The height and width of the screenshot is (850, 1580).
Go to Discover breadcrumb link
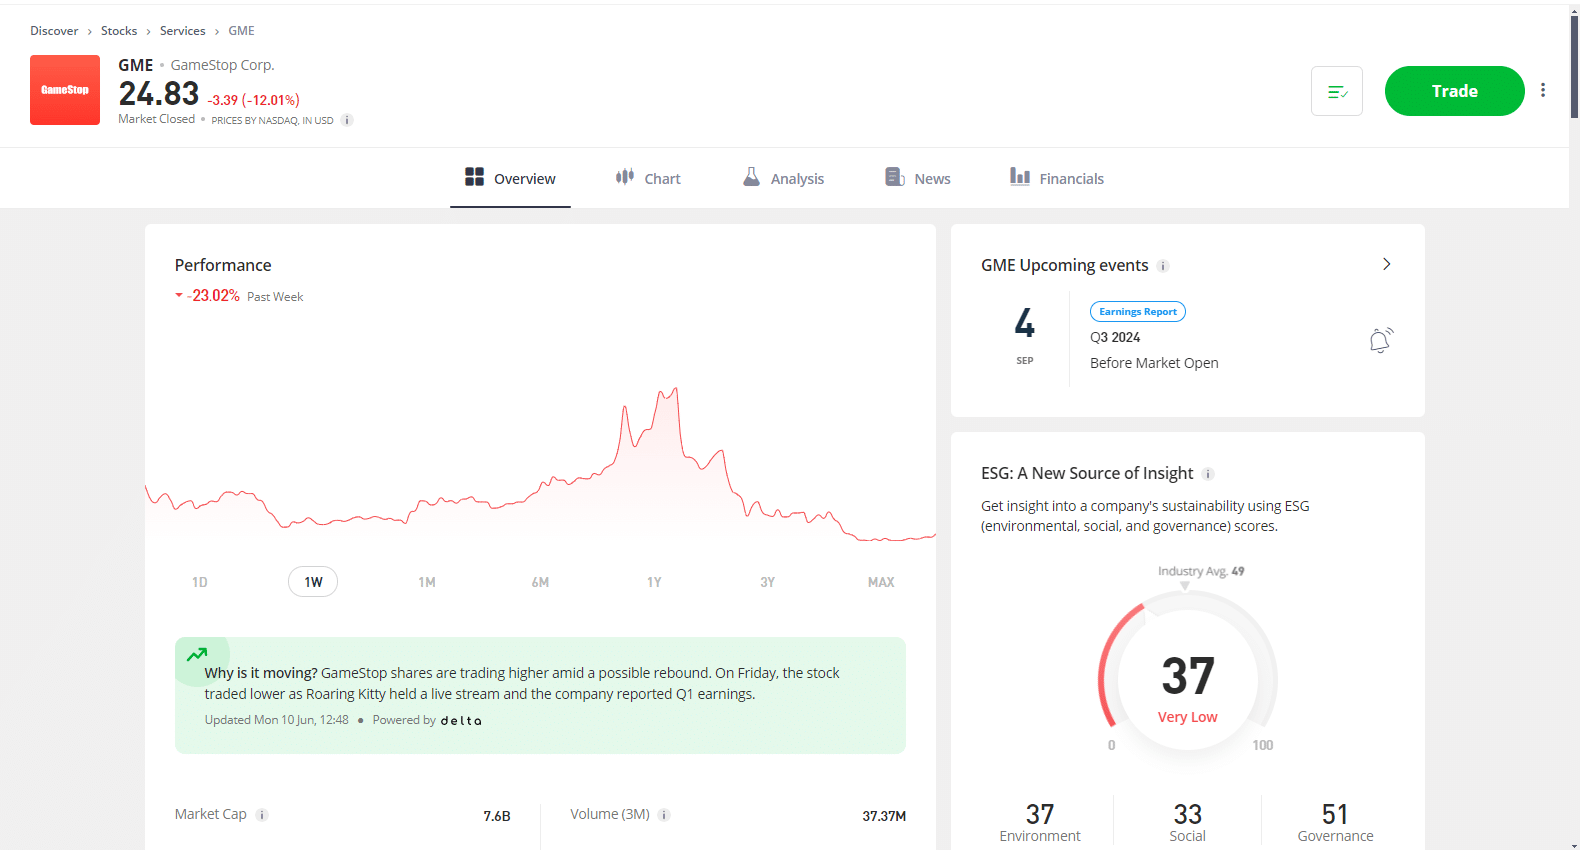click(54, 31)
